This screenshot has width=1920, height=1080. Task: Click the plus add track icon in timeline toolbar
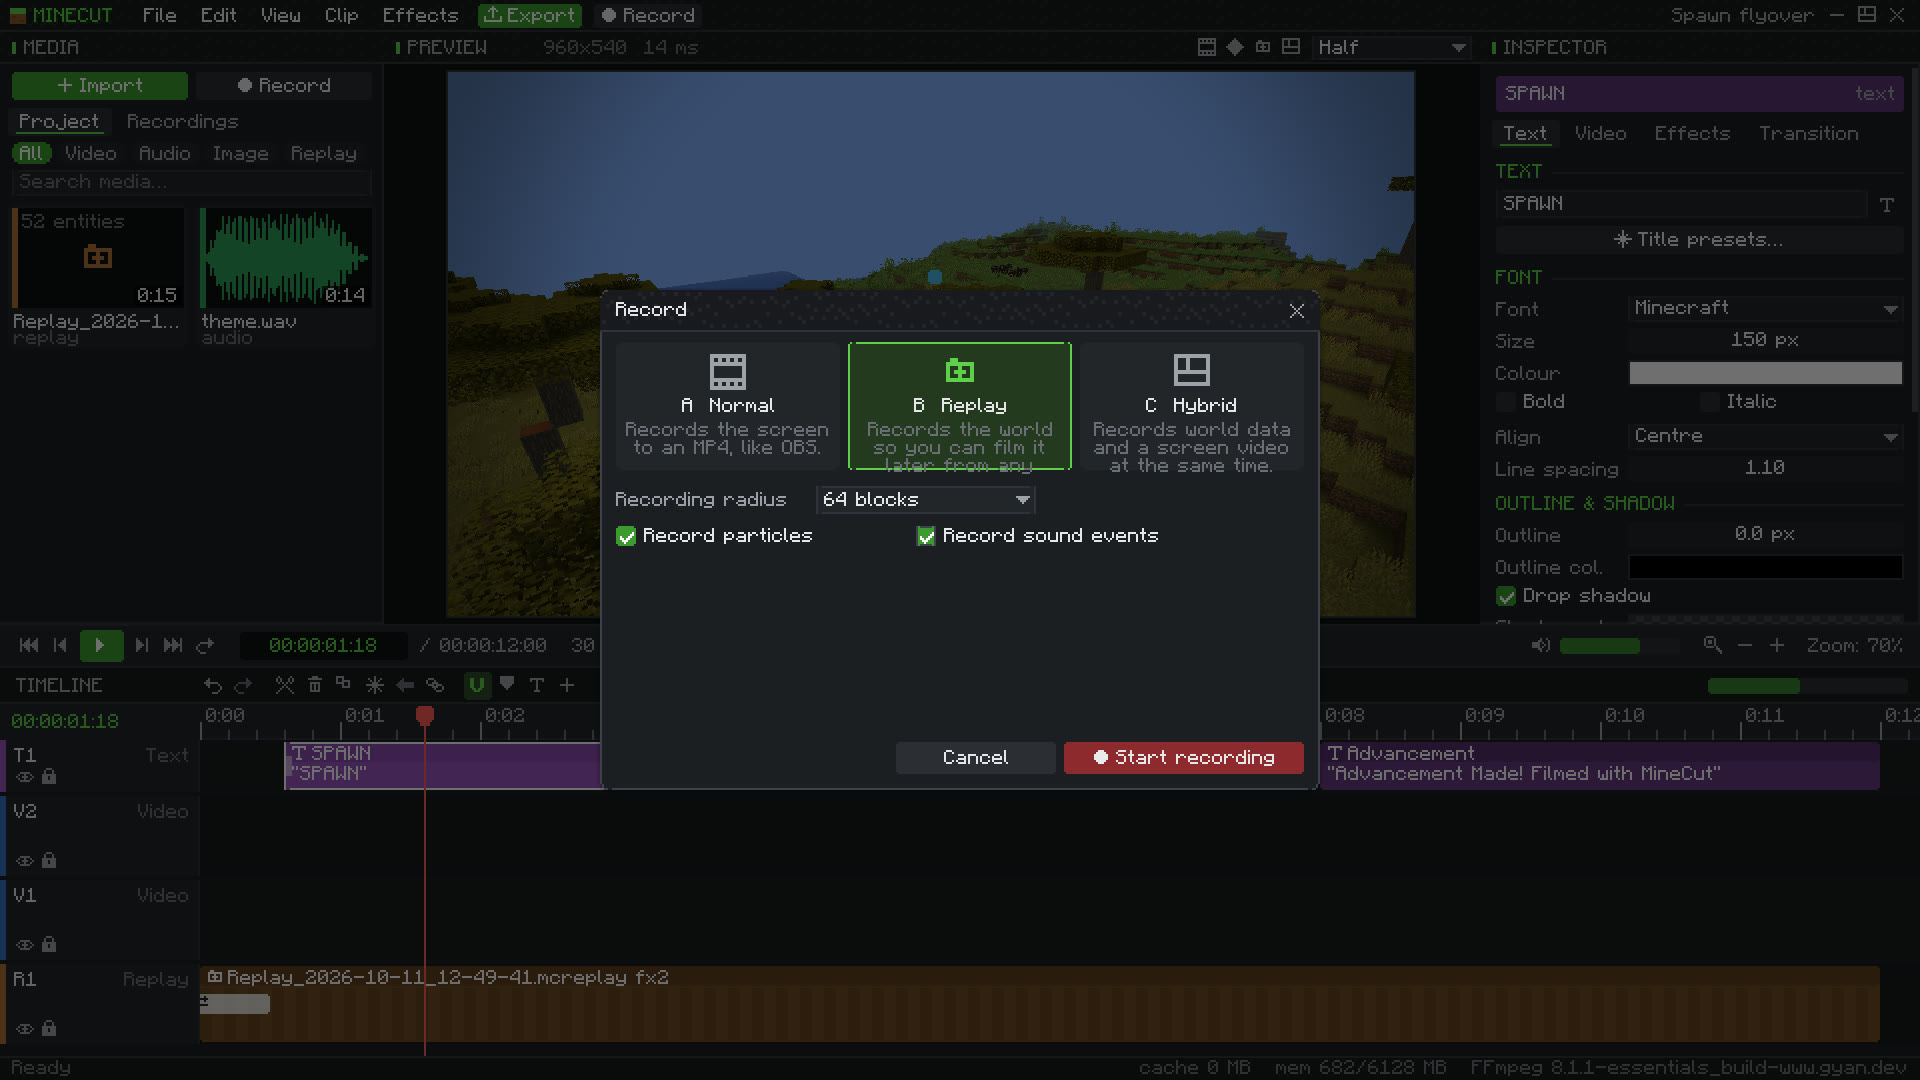coord(567,685)
